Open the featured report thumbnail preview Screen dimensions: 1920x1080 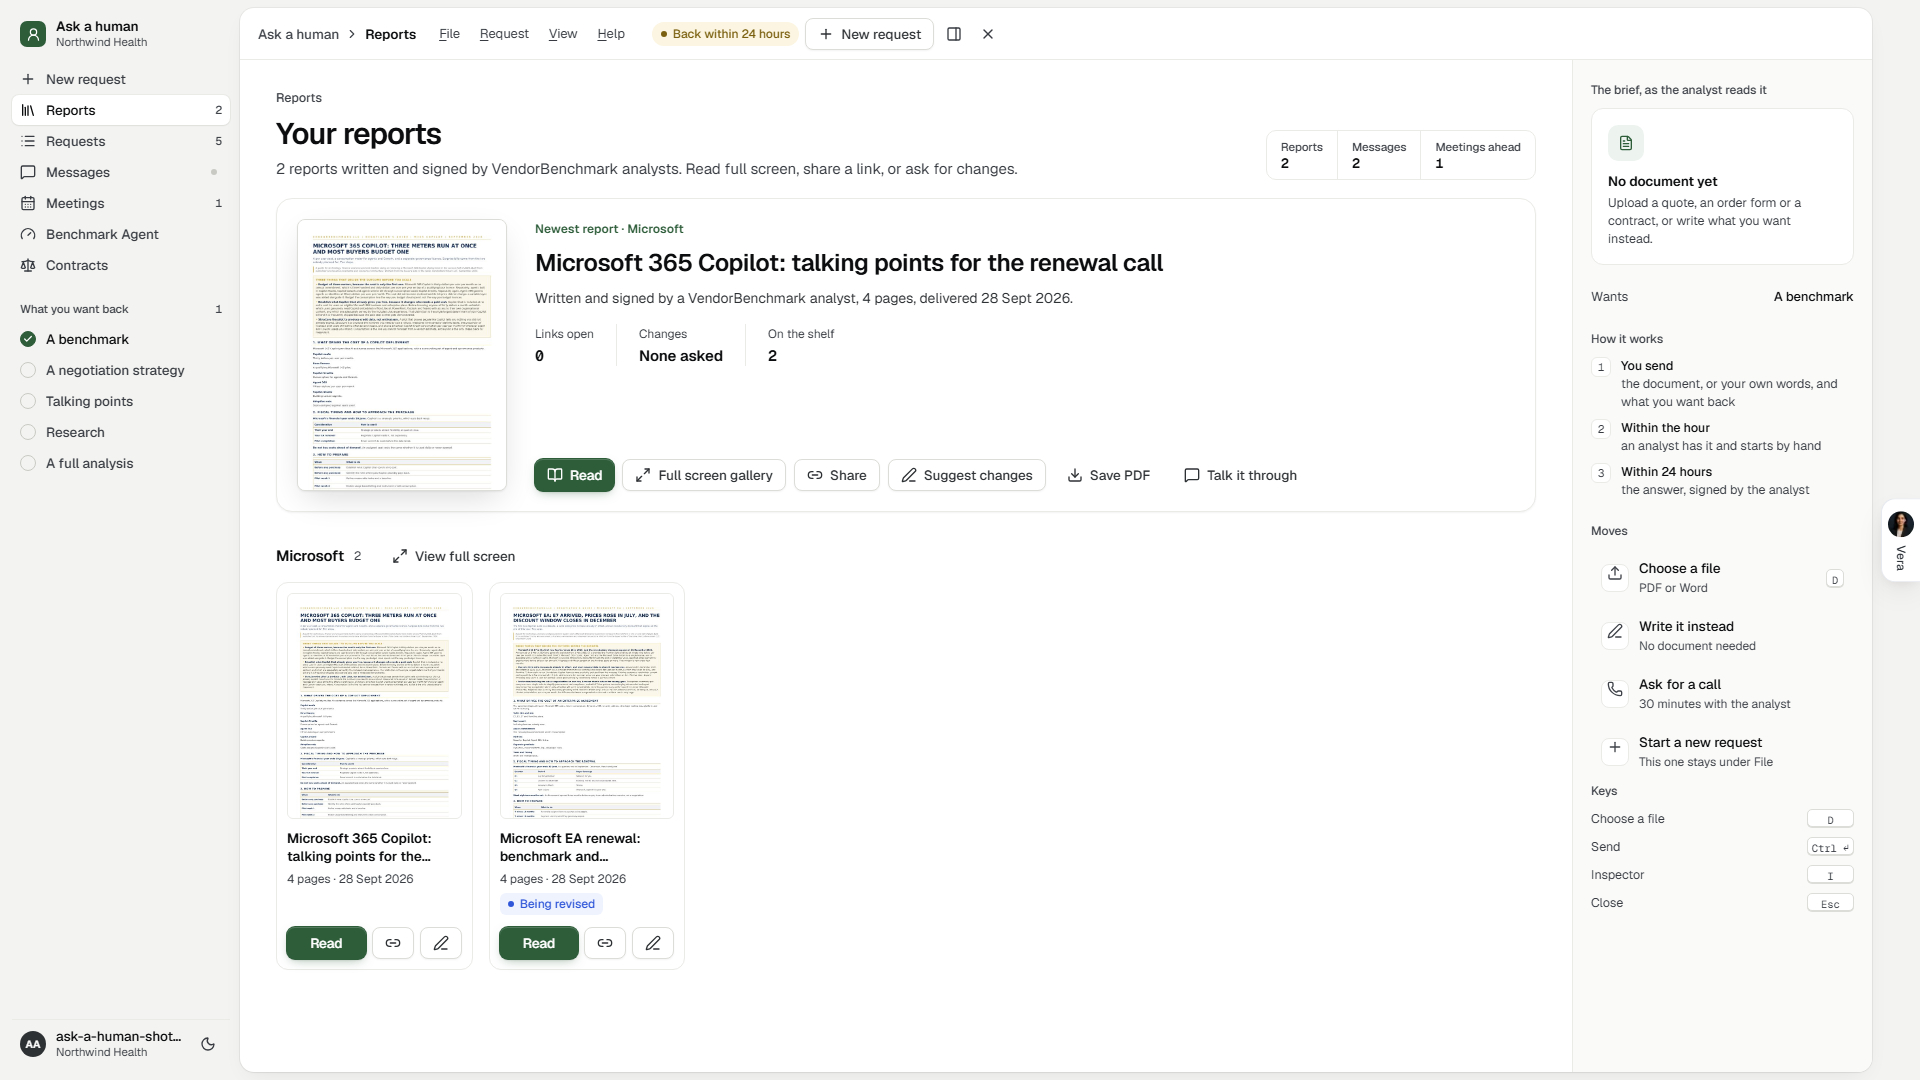coord(402,355)
